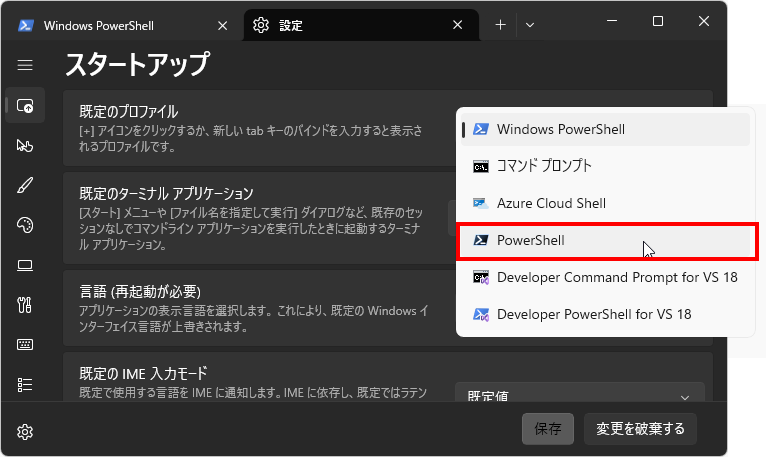Click the gear icon on the 設定 tab
This screenshot has height=457, width=766.
pyautogui.click(x=261, y=25)
